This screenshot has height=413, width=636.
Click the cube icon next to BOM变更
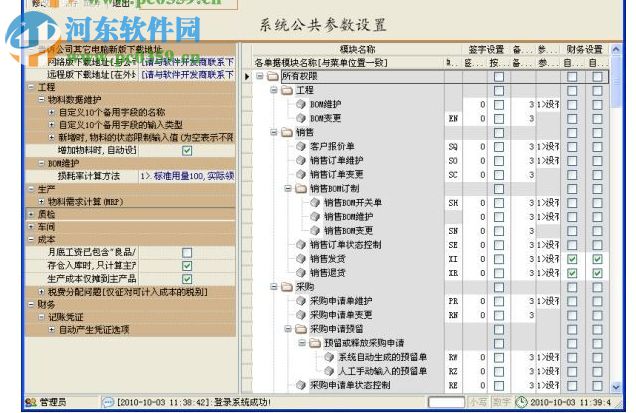point(301,118)
